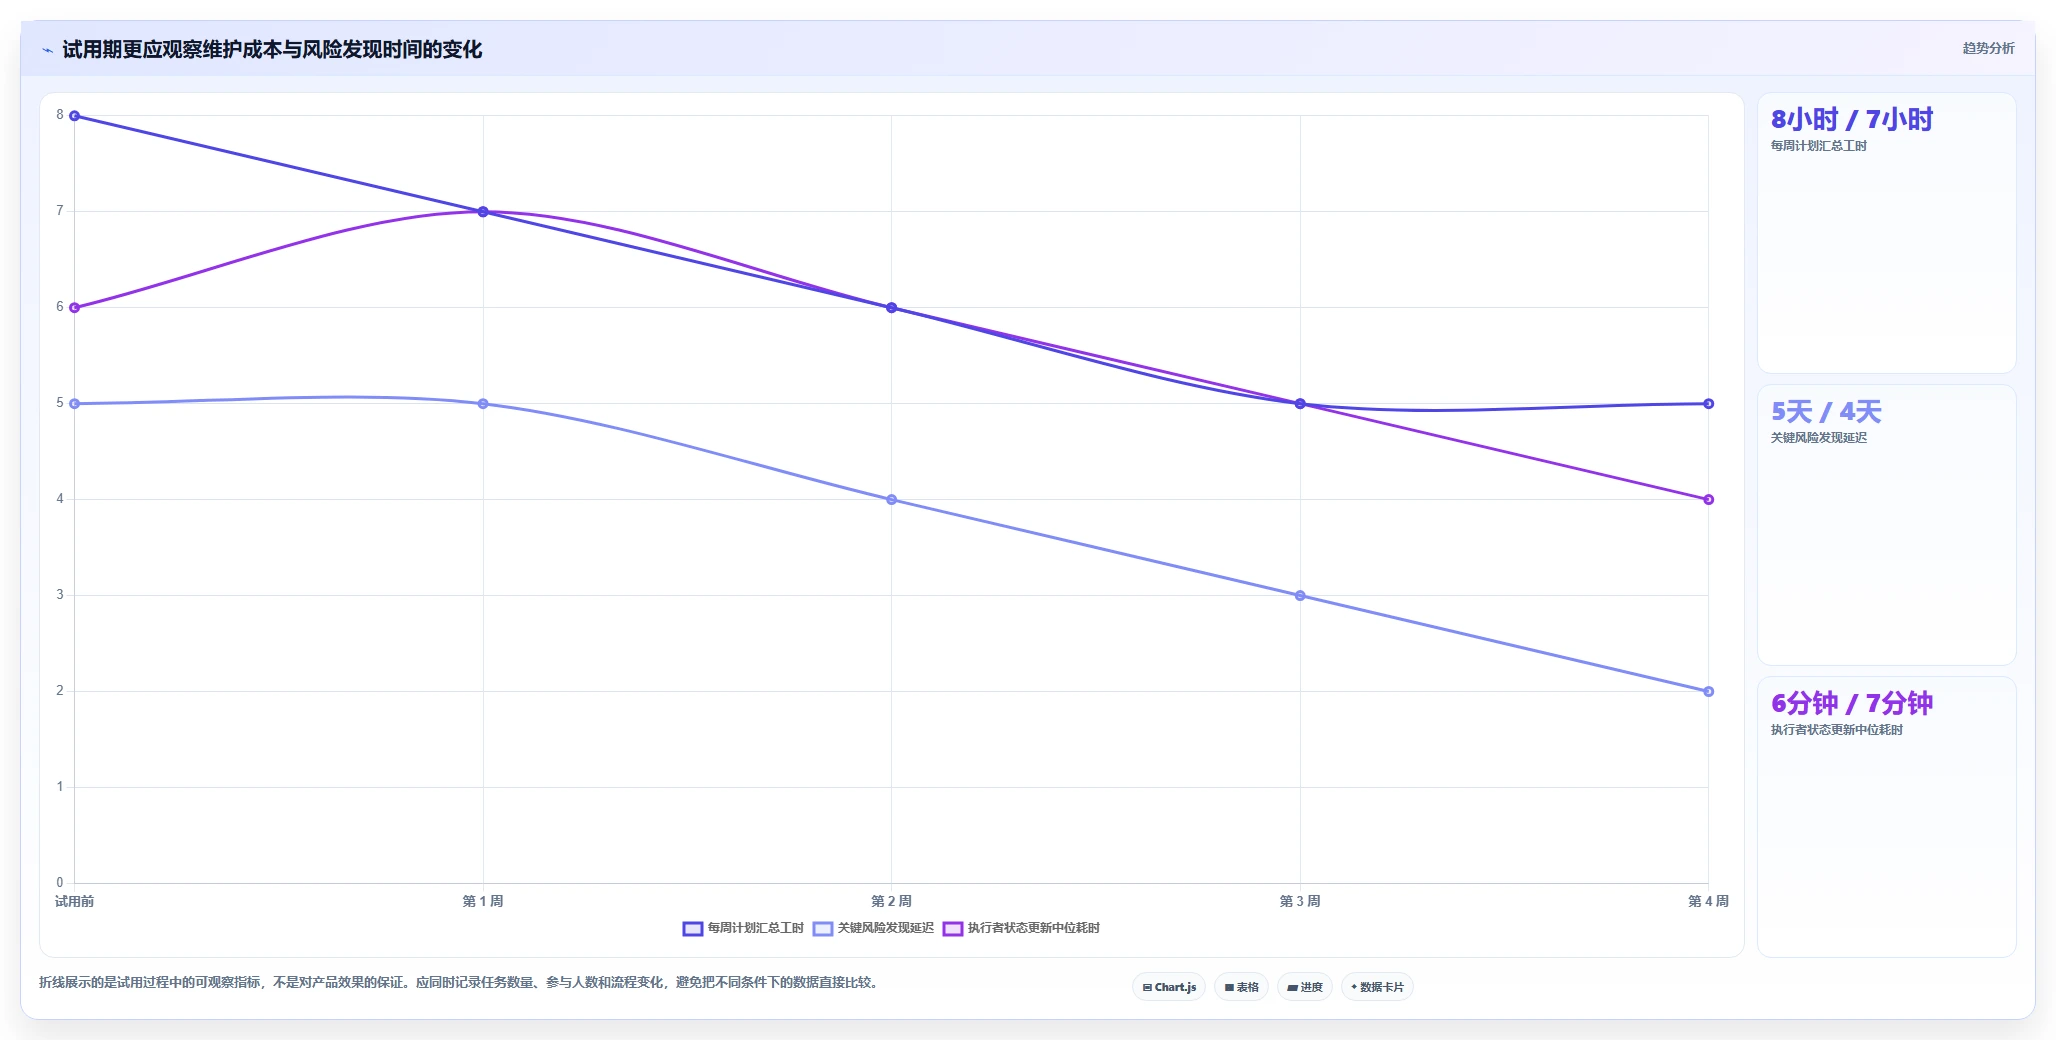2056x1040 pixels.
Task: Click the 第 1 周 data point at value 7
Action: 483,212
